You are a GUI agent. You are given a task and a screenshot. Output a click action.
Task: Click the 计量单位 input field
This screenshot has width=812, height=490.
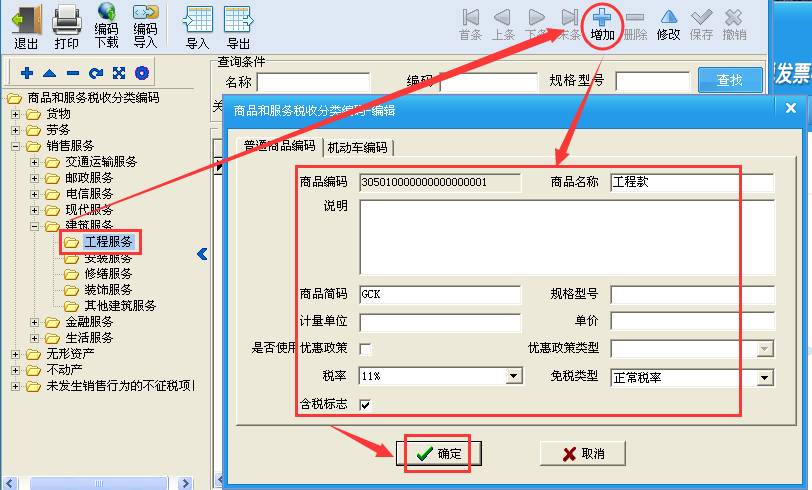(x=440, y=322)
